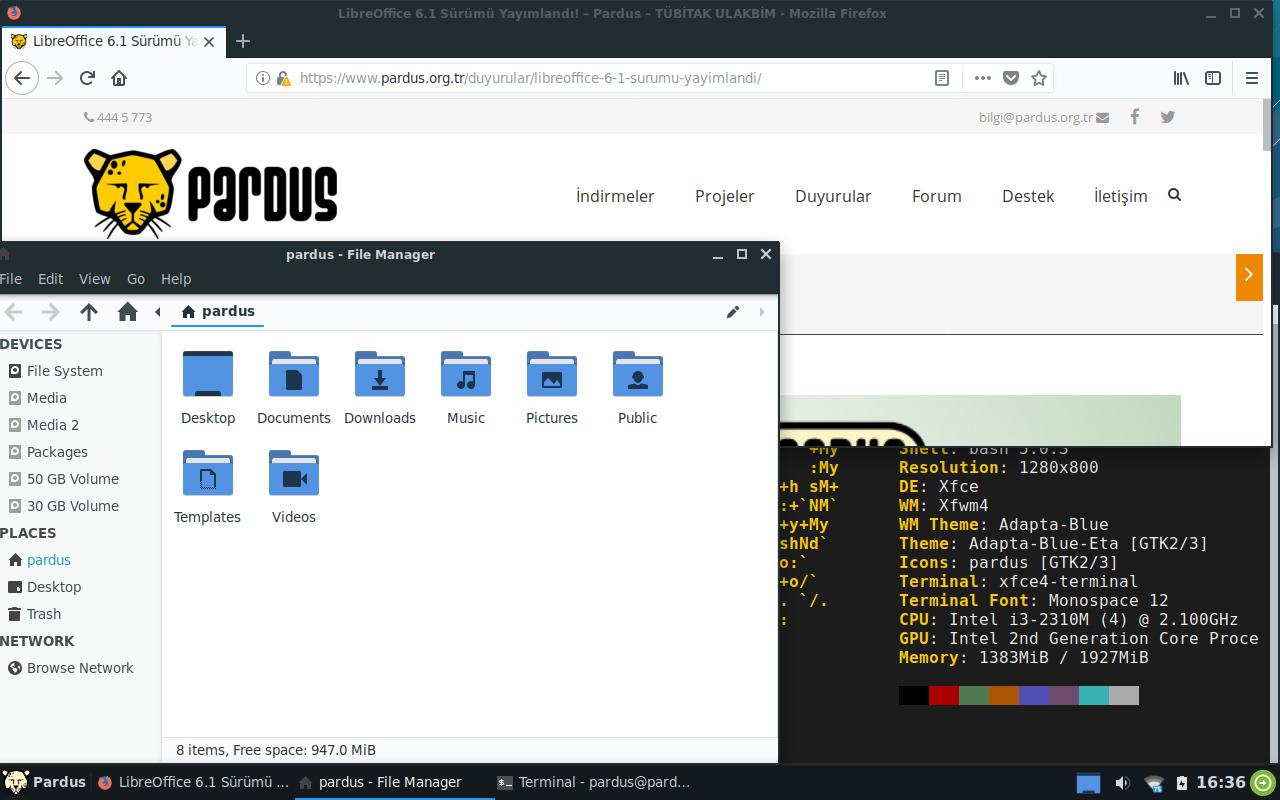Save the page to Pocket
This screenshot has width=1280, height=800.
point(1011,77)
